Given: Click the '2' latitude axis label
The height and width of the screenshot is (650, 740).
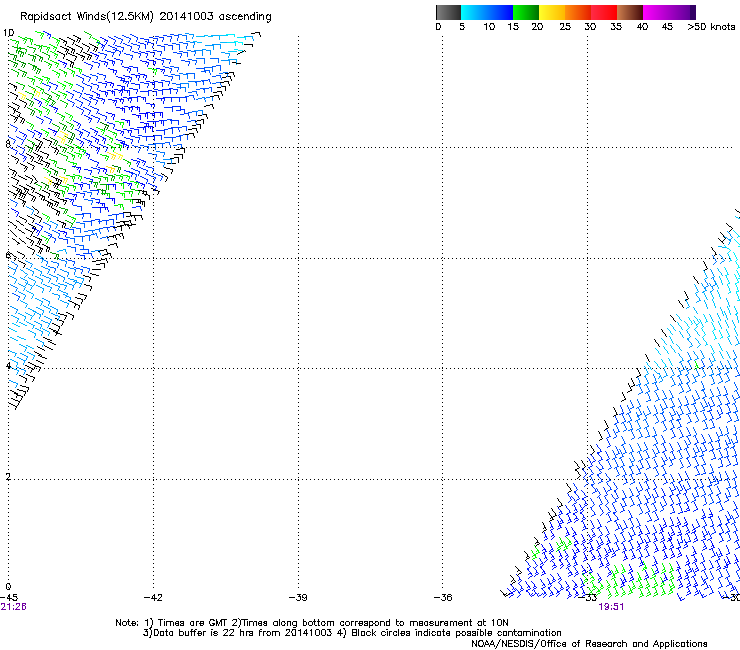Looking at the screenshot, I should 8,477.
